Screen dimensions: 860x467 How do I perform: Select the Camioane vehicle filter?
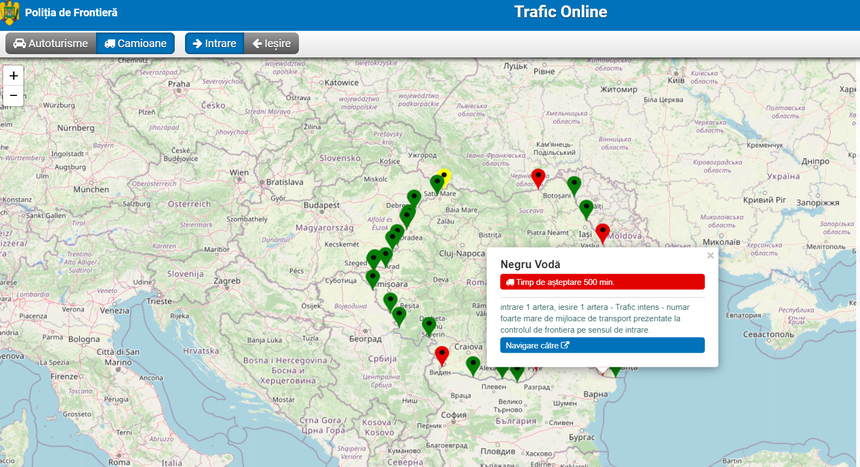coord(135,44)
